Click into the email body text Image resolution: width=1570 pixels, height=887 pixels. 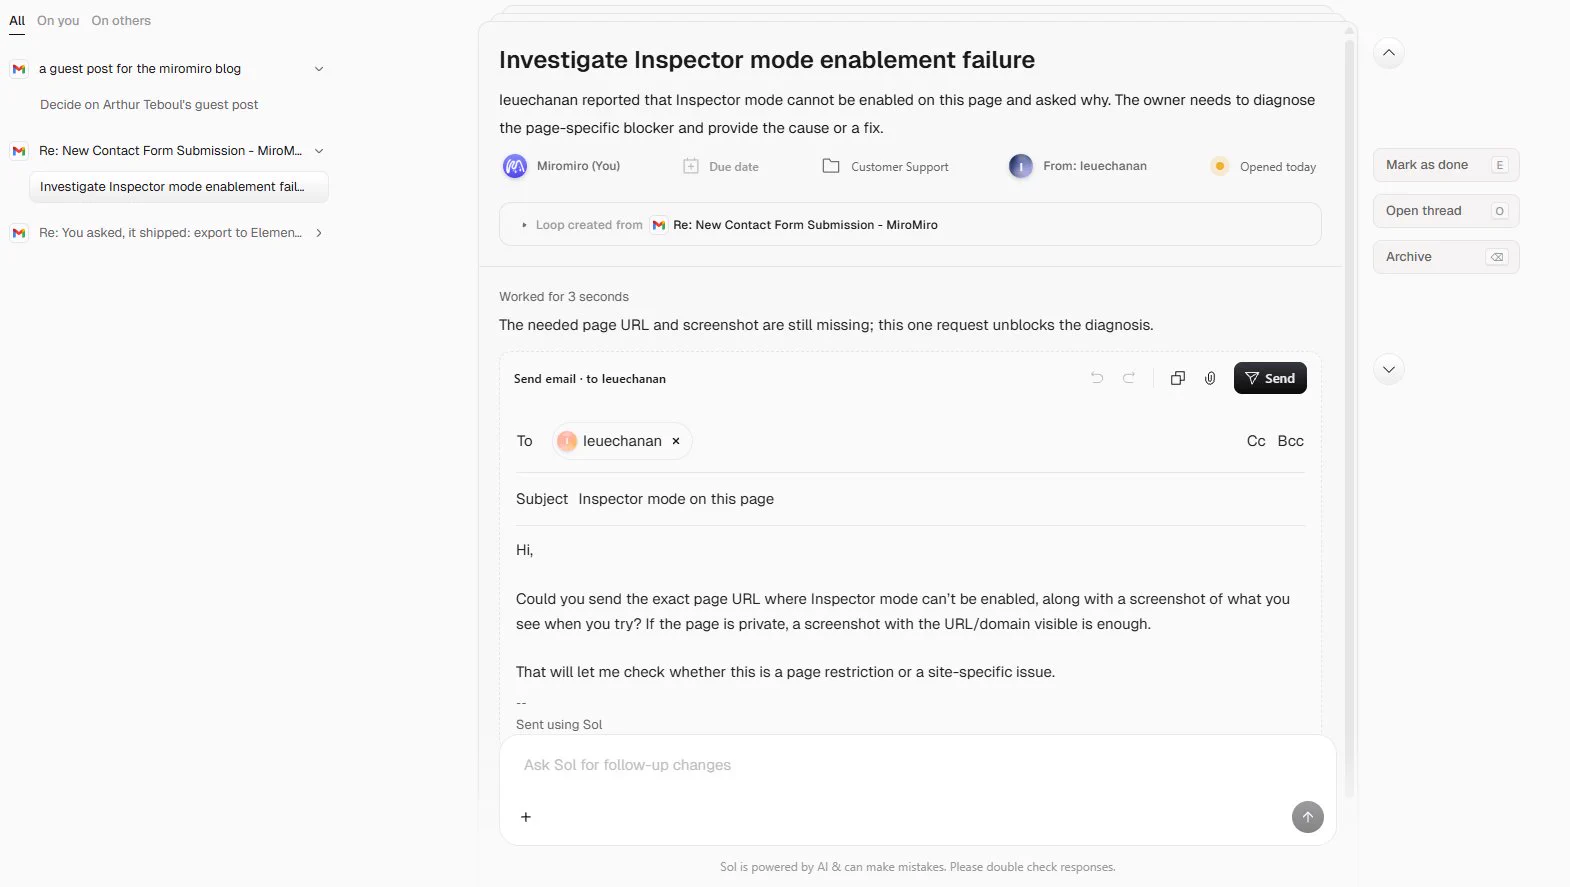coord(910,611)
